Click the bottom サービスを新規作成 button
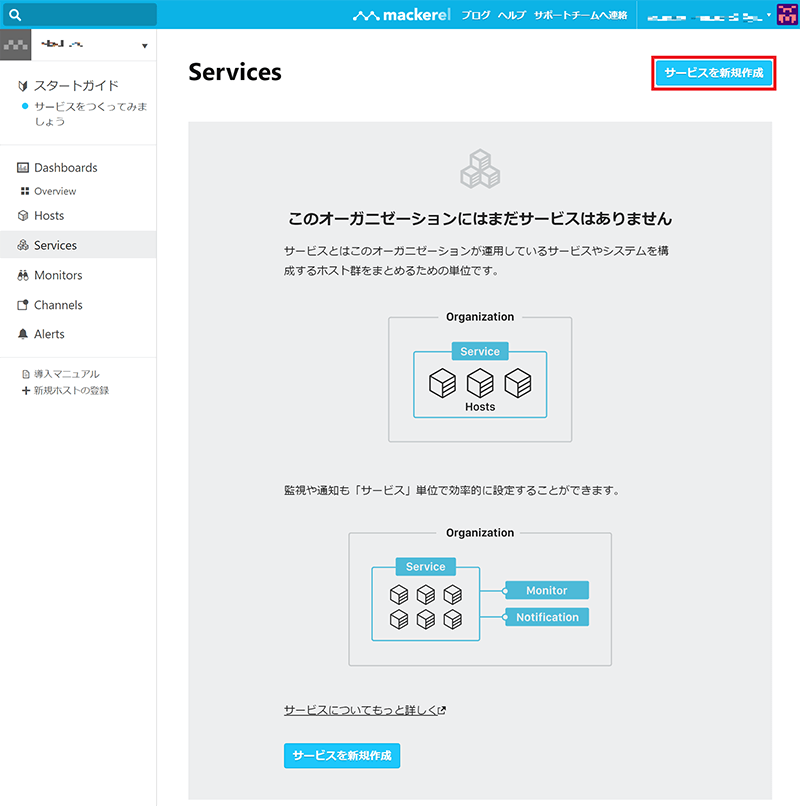This screenshot has height=806, width=800. pos(342,755)
